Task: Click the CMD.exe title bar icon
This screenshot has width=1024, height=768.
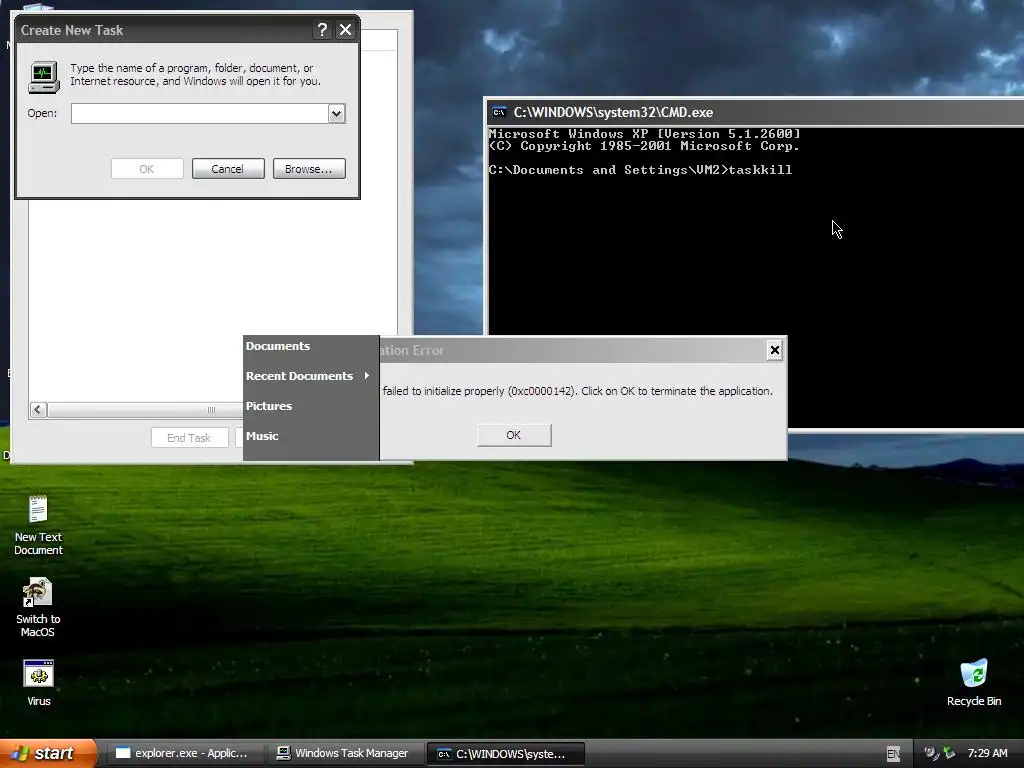Action: pos(499,112)
